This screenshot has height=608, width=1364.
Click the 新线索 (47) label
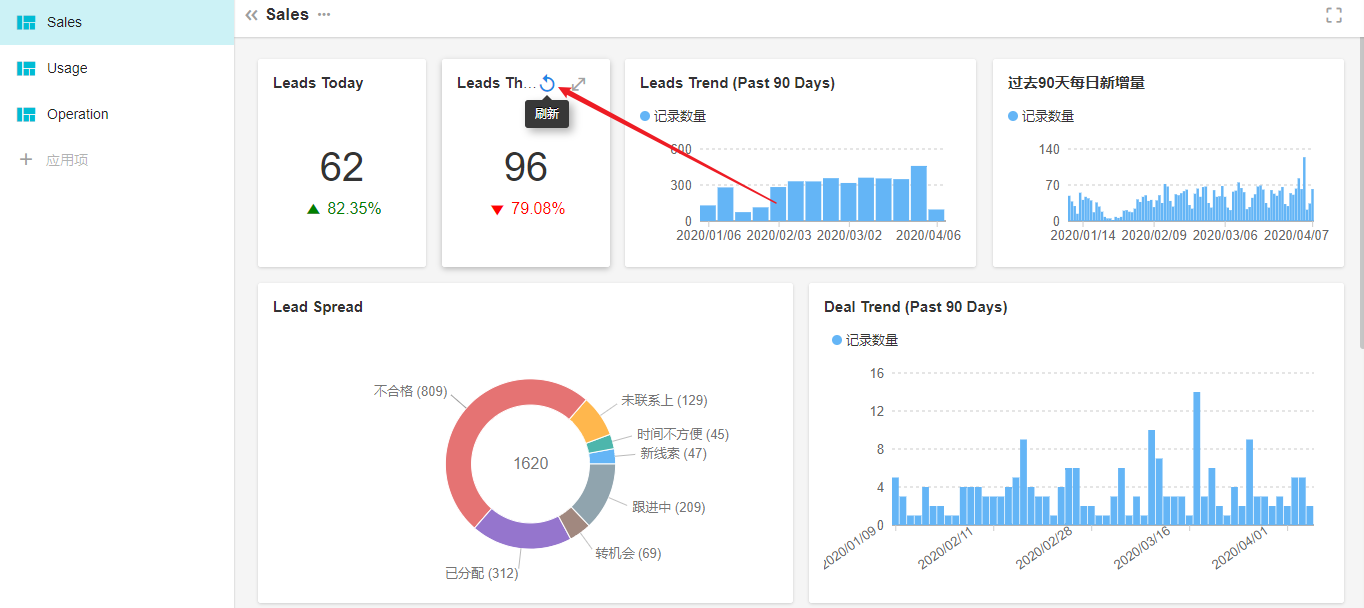click(673, 453)
